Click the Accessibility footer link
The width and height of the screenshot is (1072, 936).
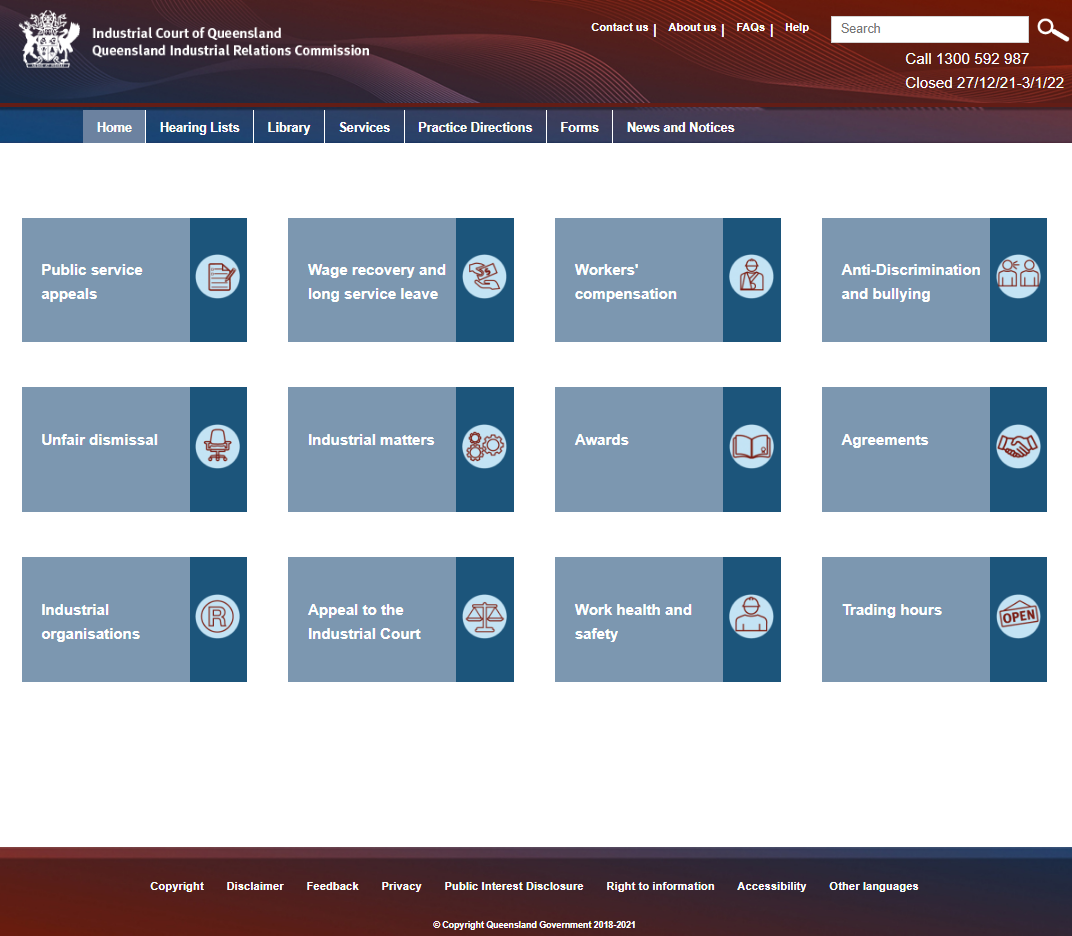[x=771, y=886]
